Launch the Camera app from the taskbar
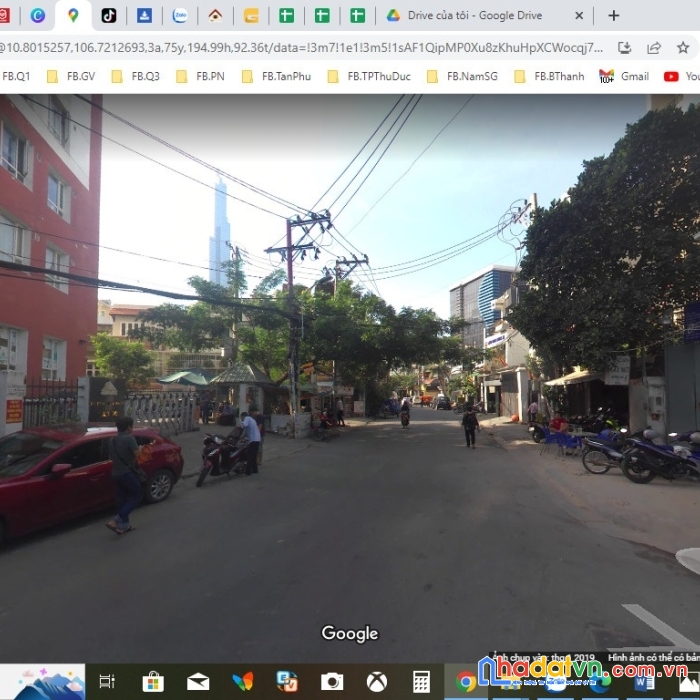Viewport: 700px width, 700px height. click(x=332, y=682)
